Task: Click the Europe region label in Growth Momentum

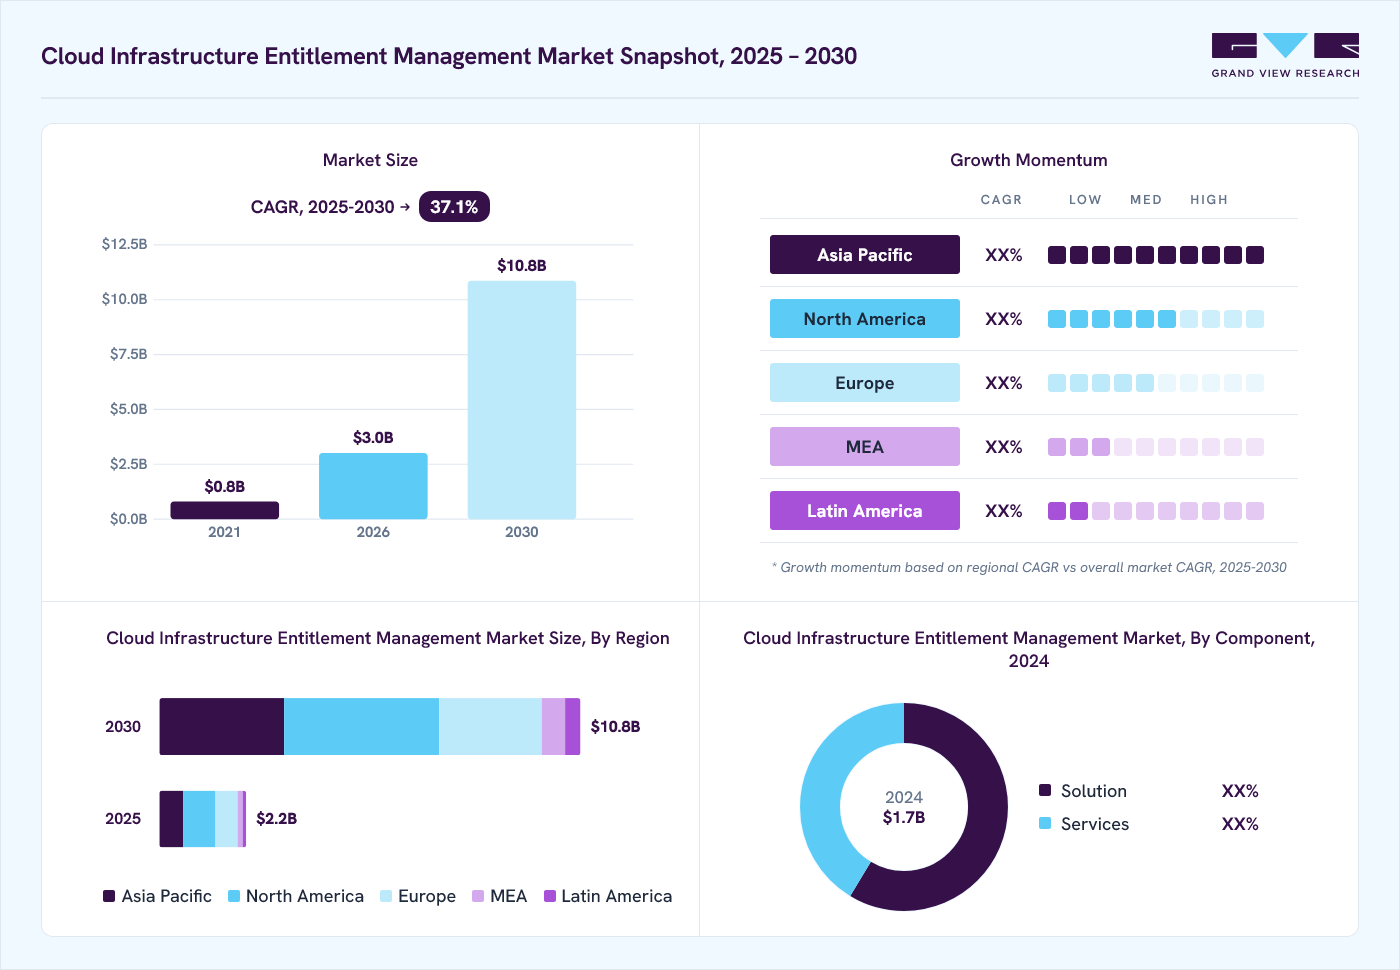Action: coord(865,383)
